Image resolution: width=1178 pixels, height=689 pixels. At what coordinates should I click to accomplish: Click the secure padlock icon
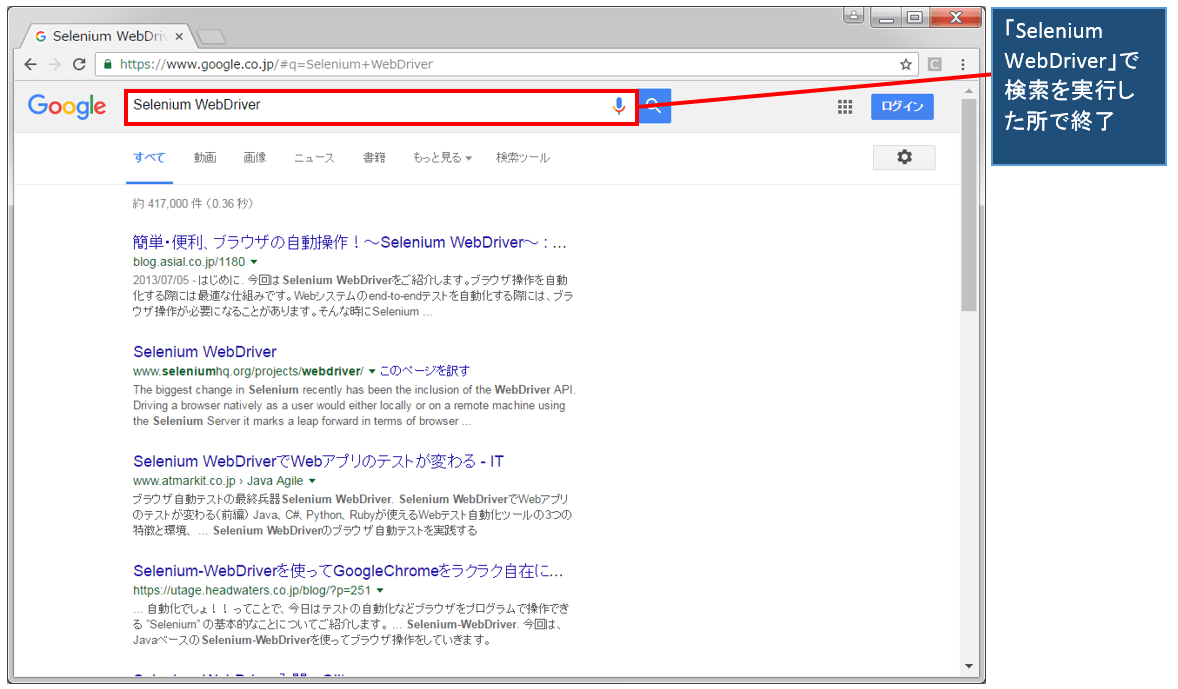tap(108, 65)
